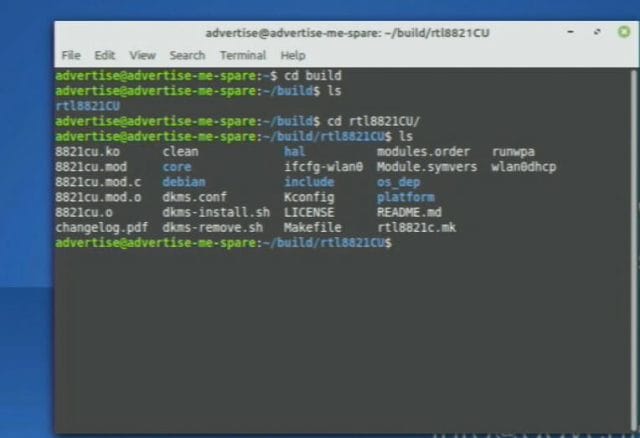Click the platform directory name
The height and width of the screenshot is (438, 640).
click(406, 198)
